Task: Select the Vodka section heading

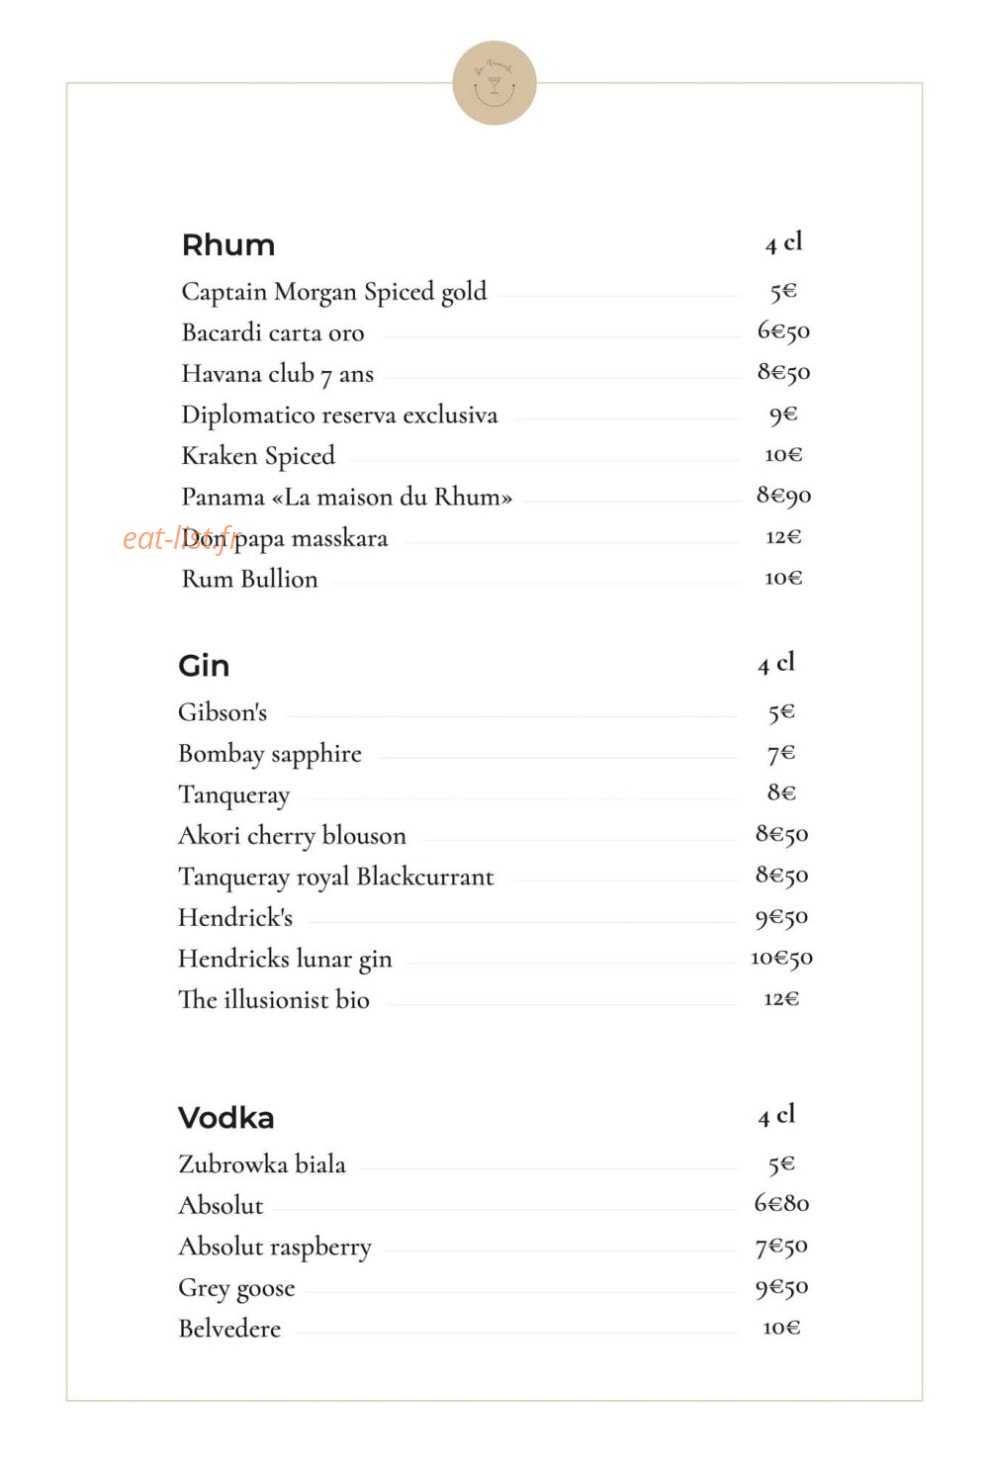Action: point(226,1117)
